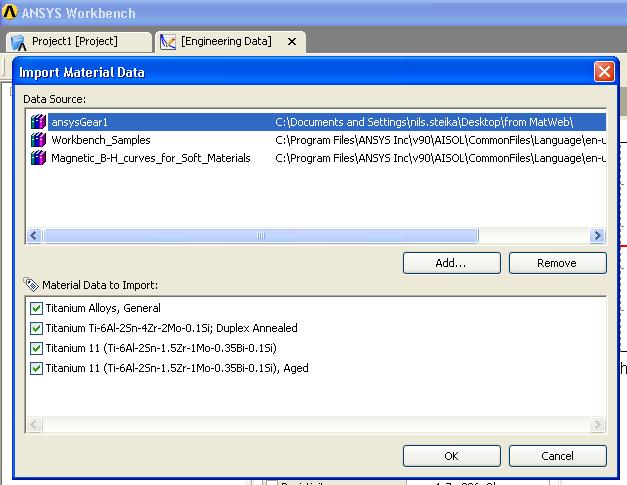Click Data Source scrollbar right arrow

tap(597, 236)
